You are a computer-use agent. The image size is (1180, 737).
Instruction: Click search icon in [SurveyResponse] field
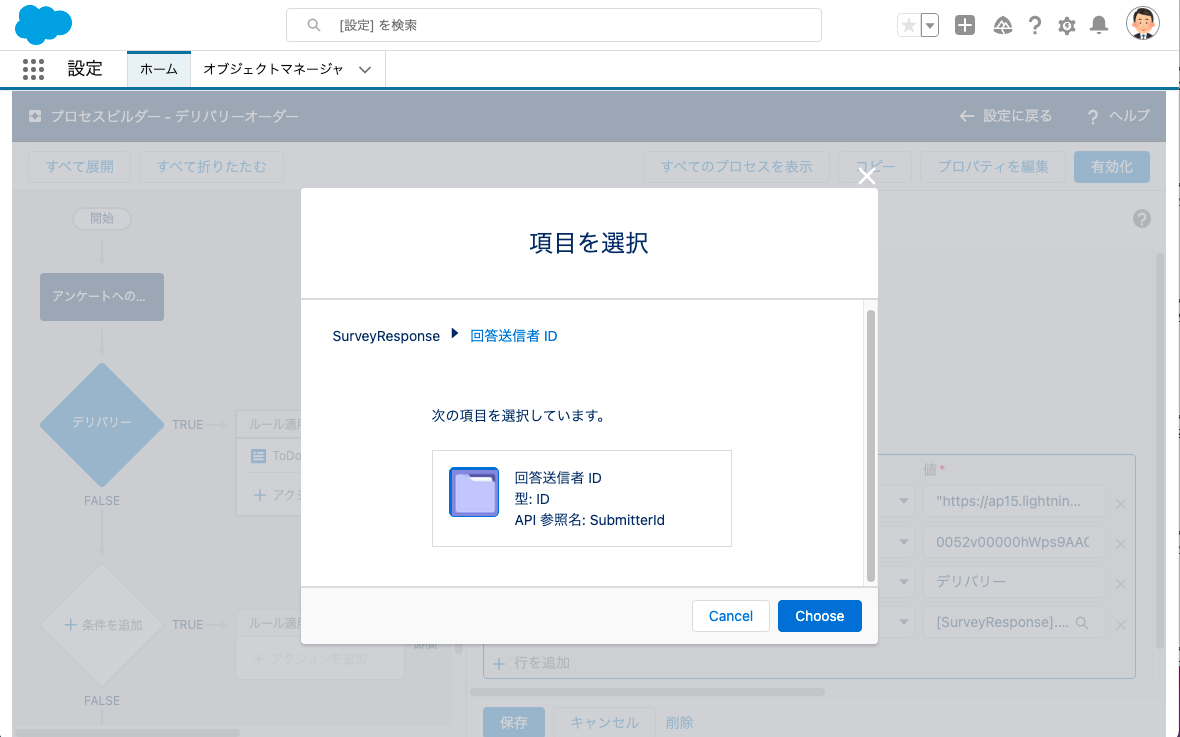click(x=1082, y=623)
